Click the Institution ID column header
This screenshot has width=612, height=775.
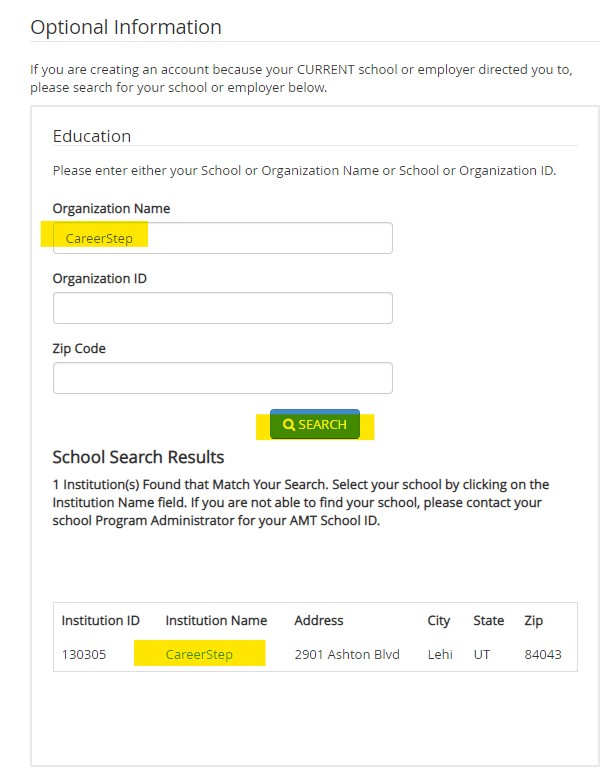coord(100,620)
